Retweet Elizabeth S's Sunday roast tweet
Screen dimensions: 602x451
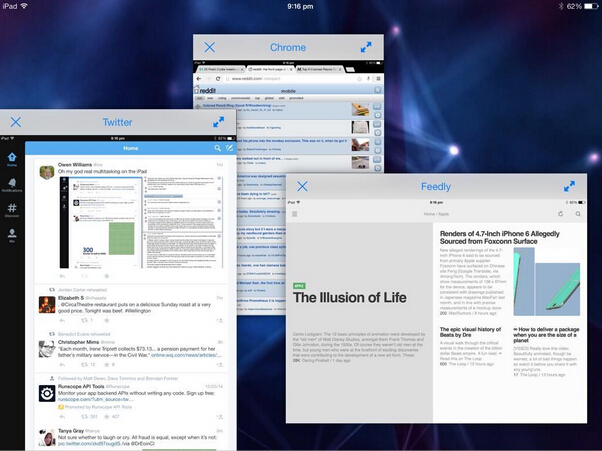click(84, 320)
